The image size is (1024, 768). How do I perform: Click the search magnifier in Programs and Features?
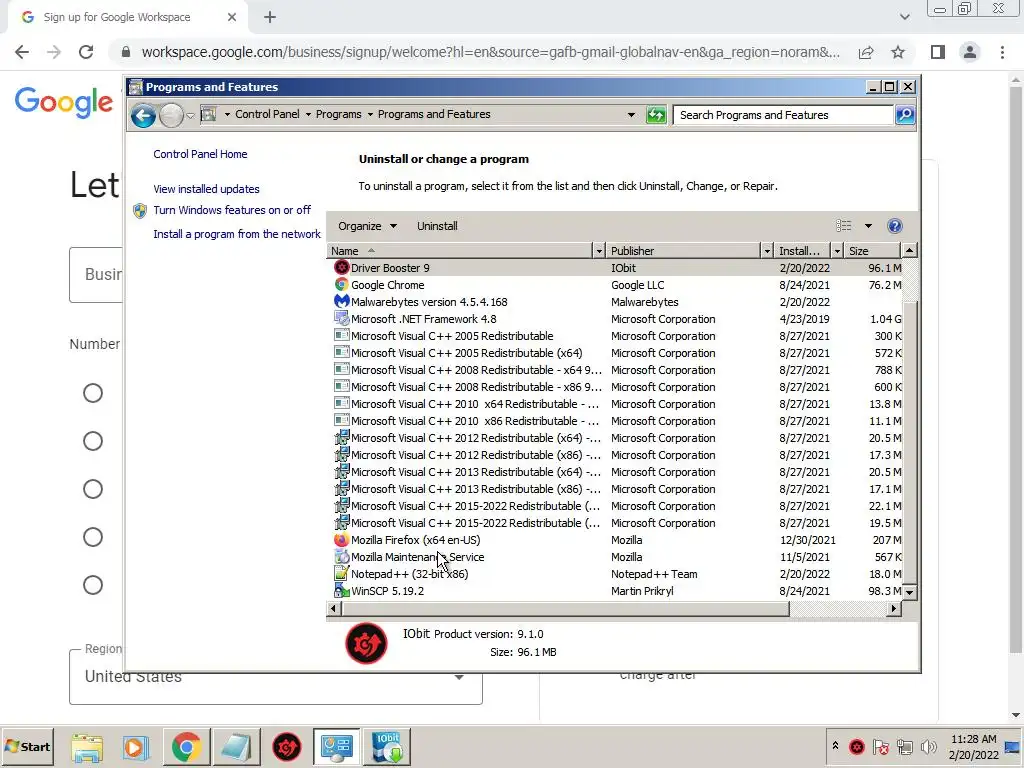click(904, 115)
